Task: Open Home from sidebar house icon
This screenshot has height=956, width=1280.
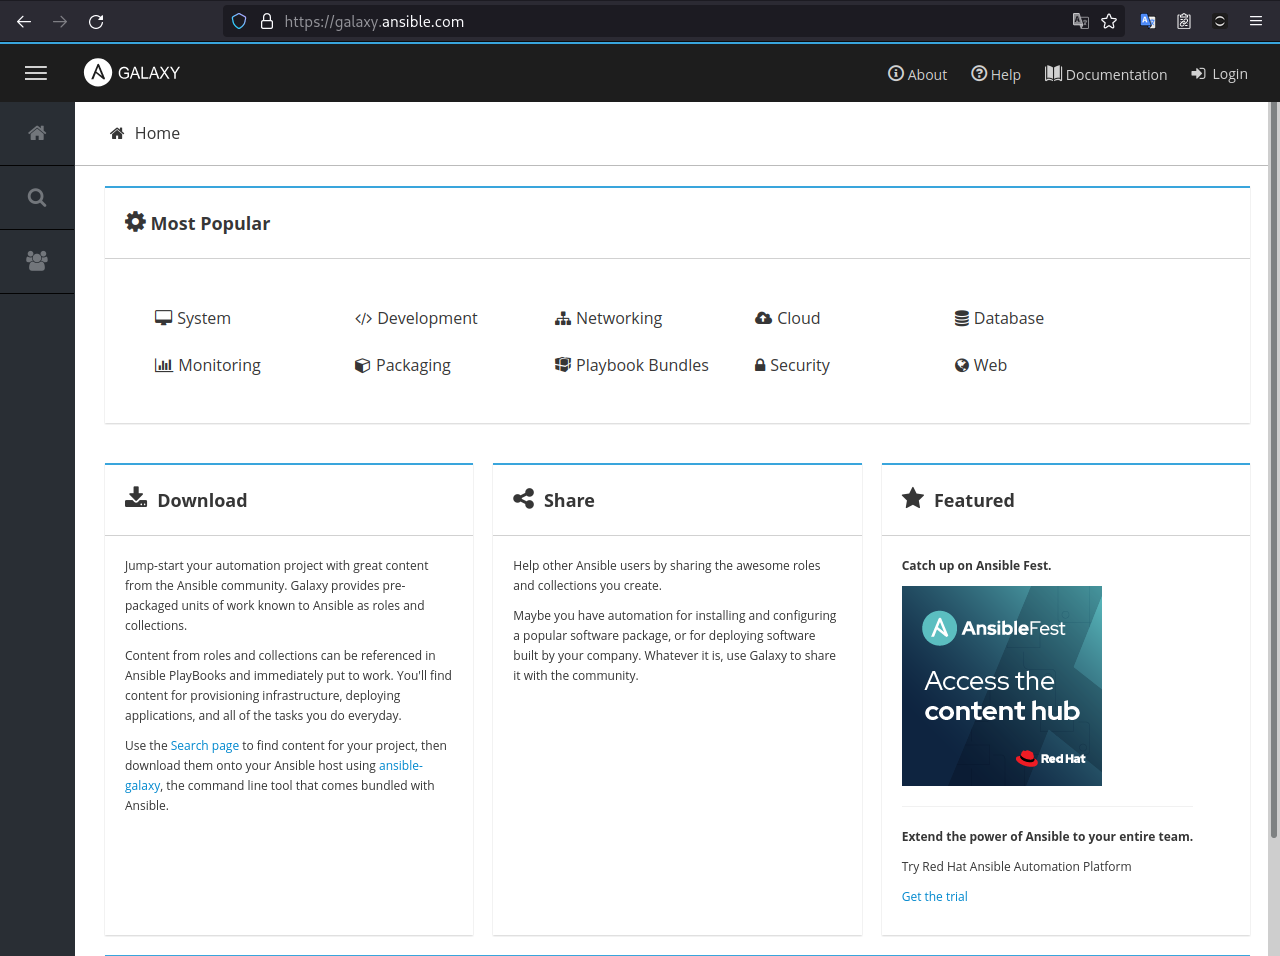Action: [x=37, y=133]
